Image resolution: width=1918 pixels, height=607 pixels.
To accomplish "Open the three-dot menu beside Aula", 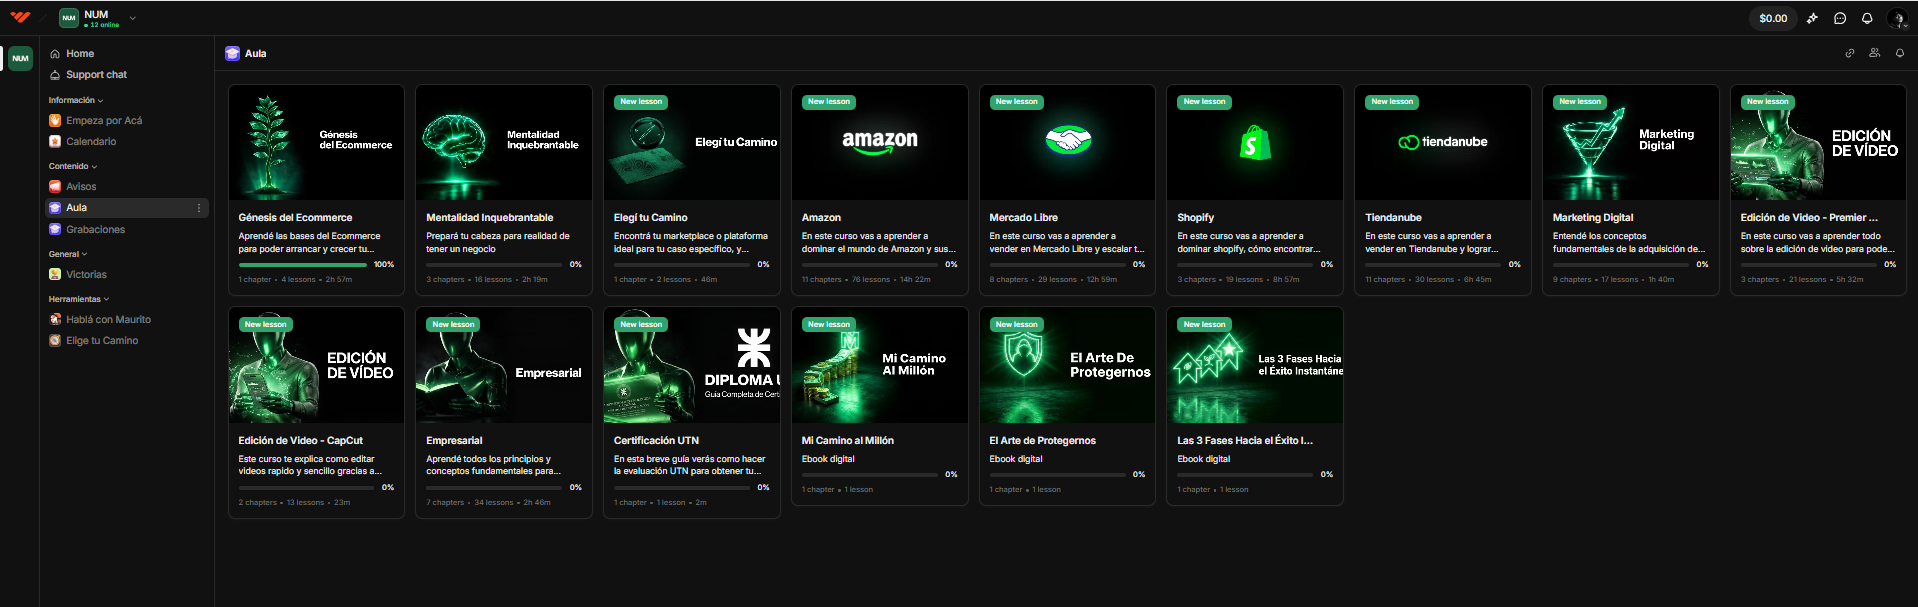I will coord(199,208).
